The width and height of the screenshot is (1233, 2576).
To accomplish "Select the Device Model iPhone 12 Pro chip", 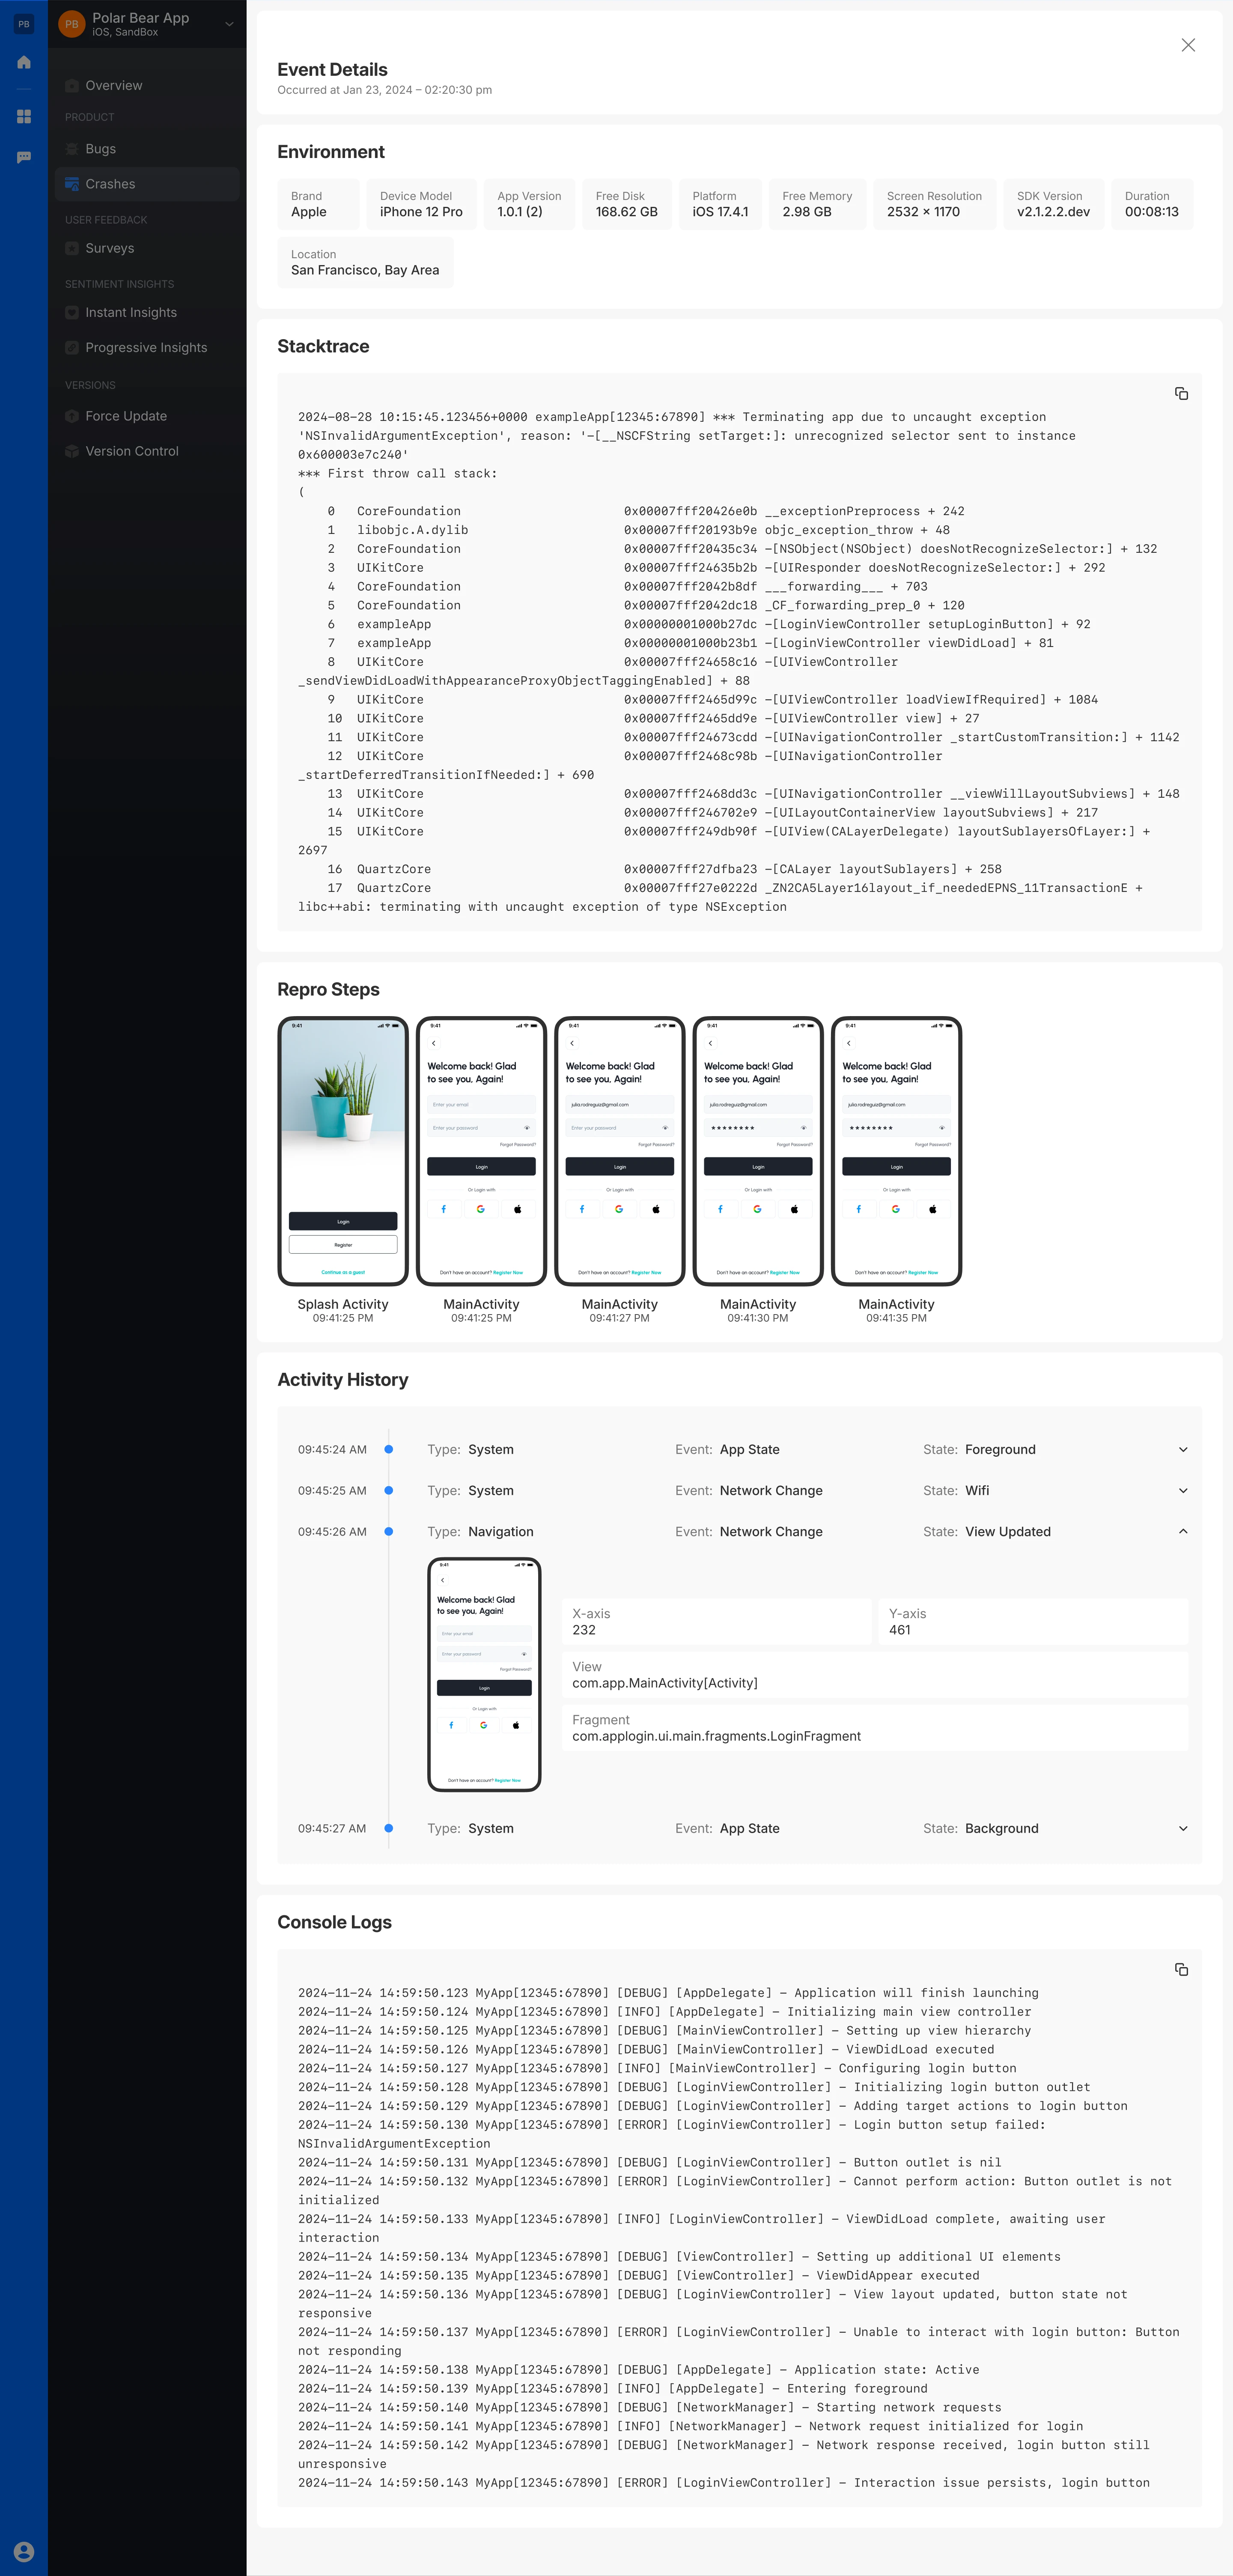I will pos(421,204).
